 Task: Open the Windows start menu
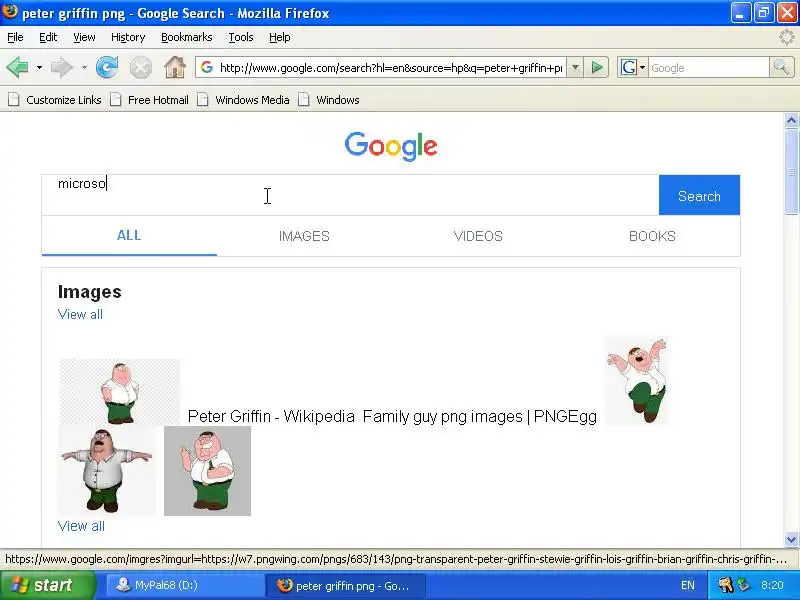pyautogui.click(x=47, y=585)
